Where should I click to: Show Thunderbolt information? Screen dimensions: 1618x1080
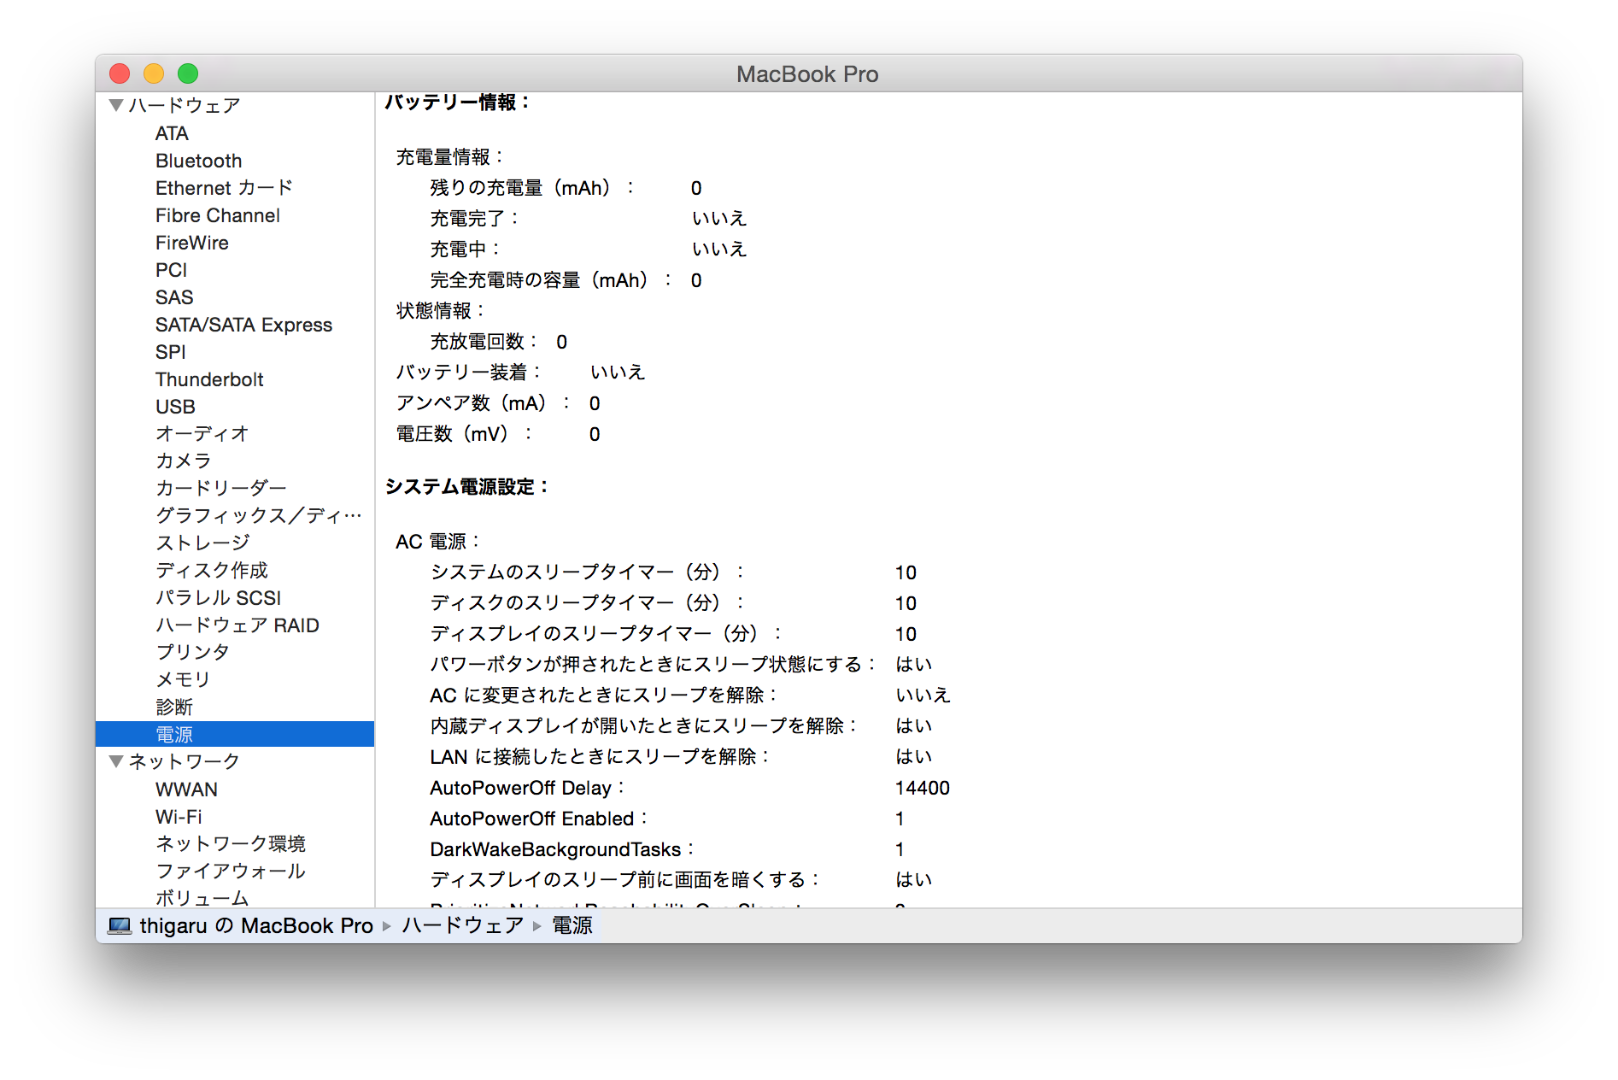tap(210, 379)
